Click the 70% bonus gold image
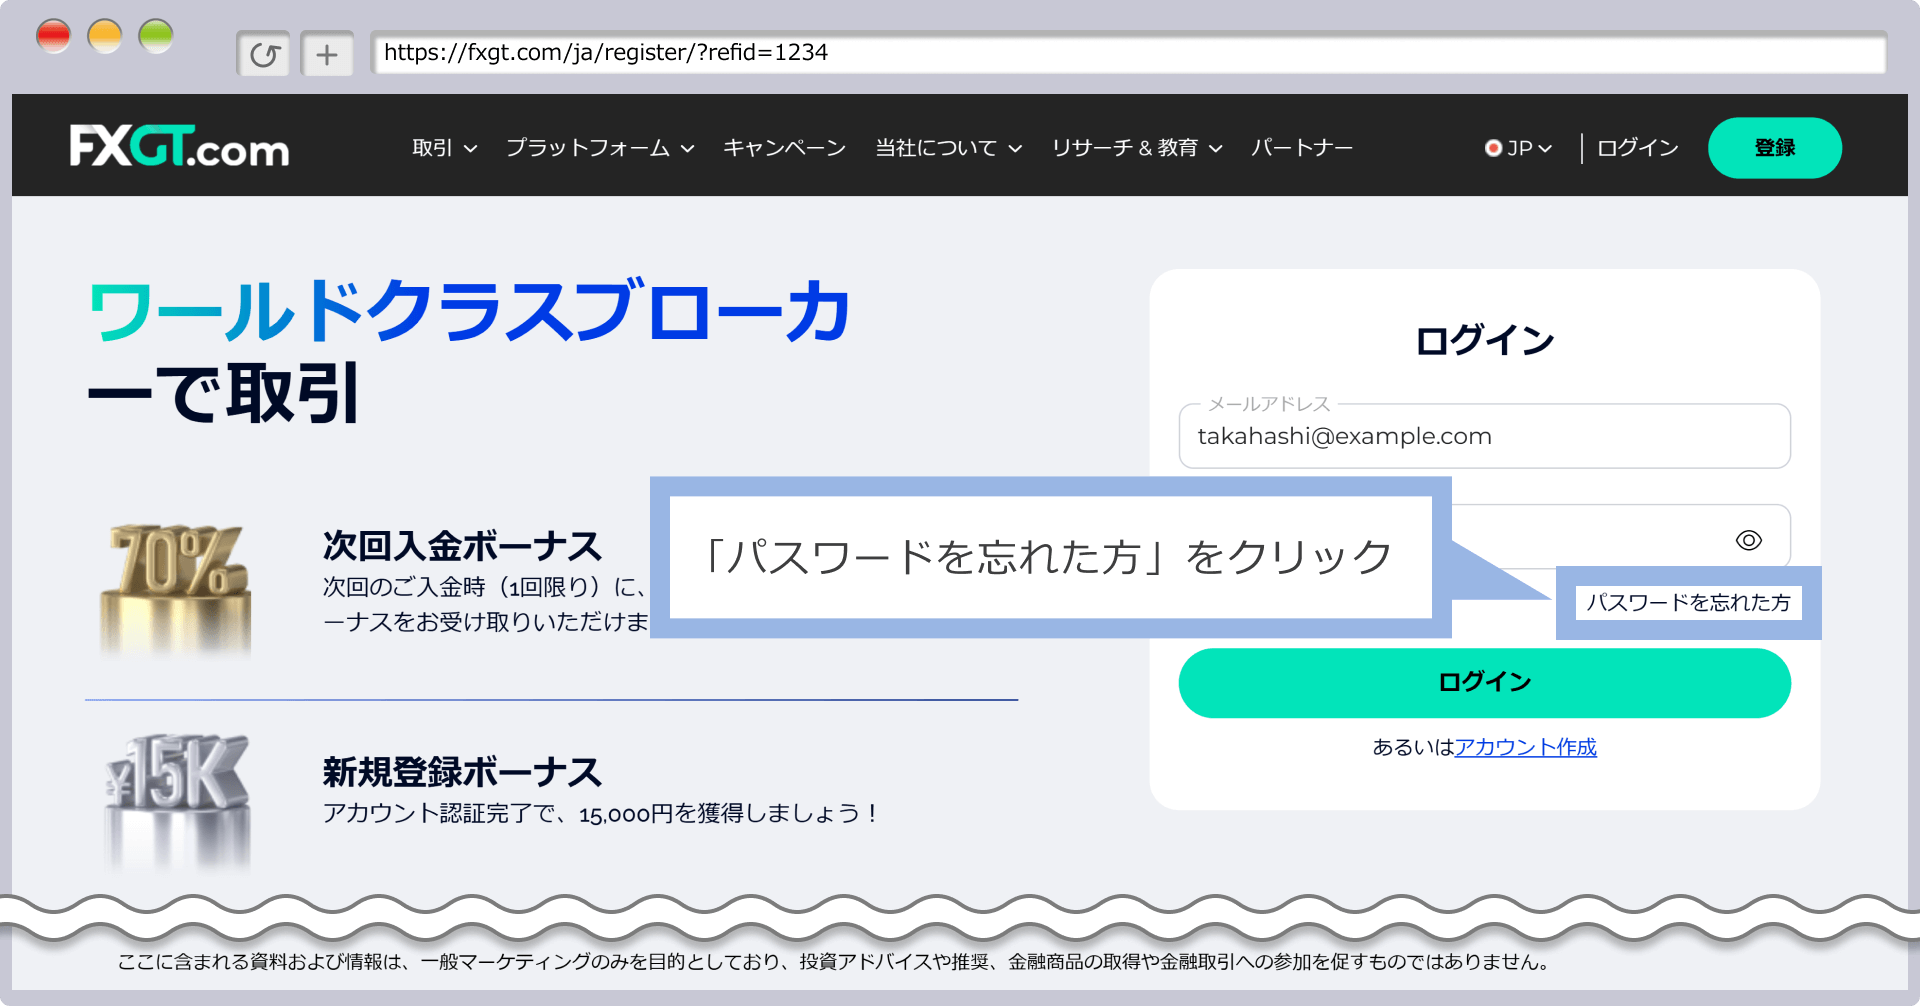1920x1006 pixels. pyautogui.click(x=175, y=589)
